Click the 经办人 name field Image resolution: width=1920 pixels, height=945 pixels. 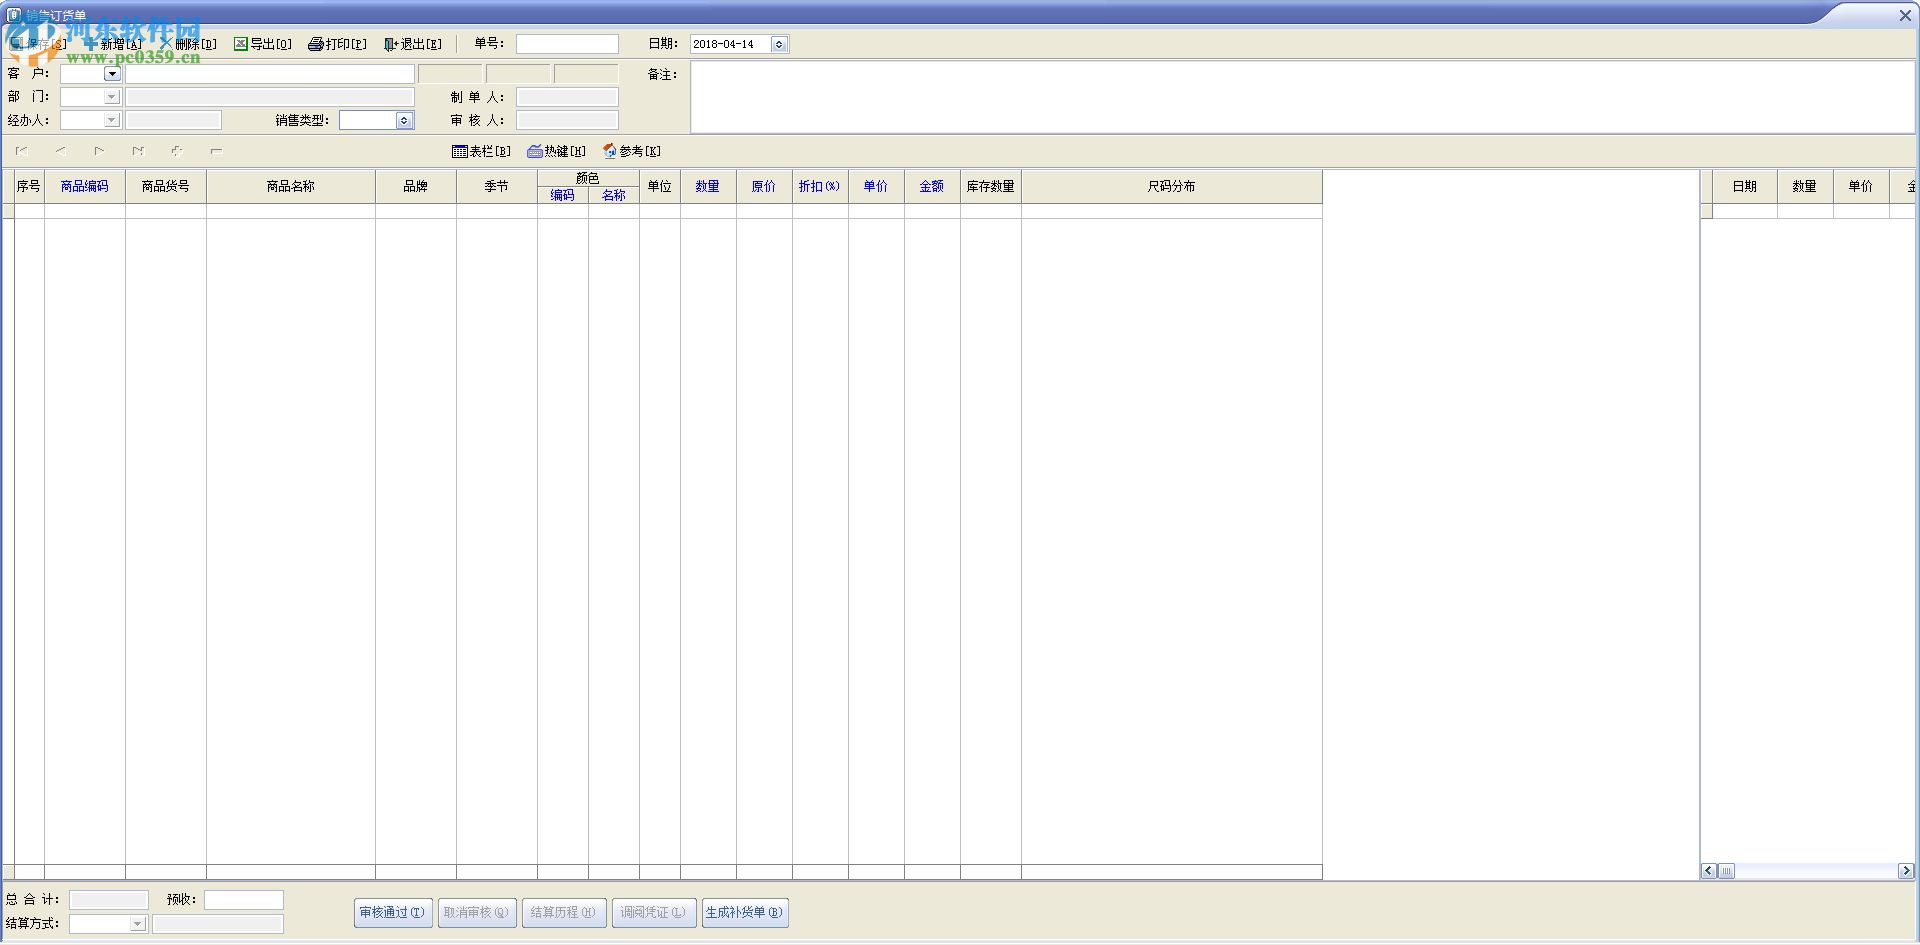[173, 120]
